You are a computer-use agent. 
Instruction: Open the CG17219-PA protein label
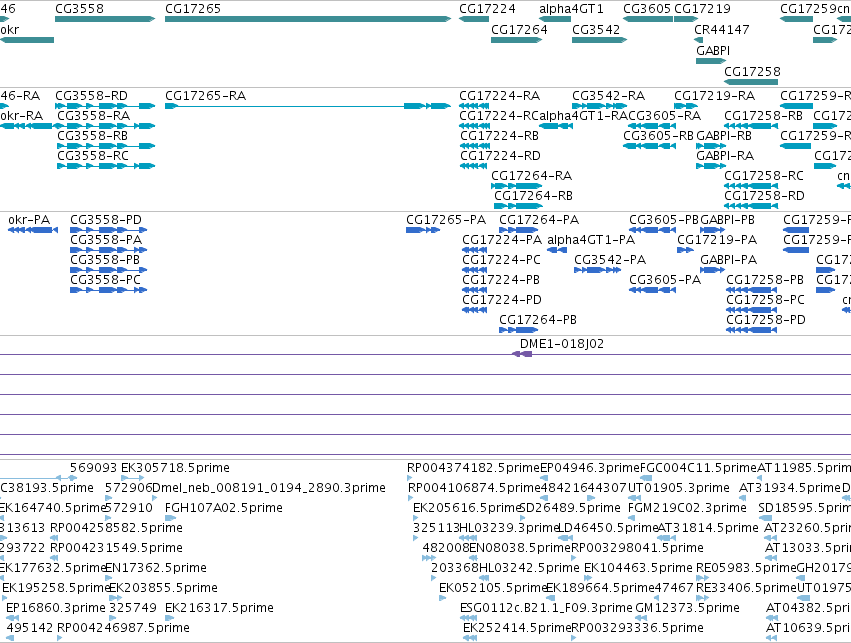point(717,240)
